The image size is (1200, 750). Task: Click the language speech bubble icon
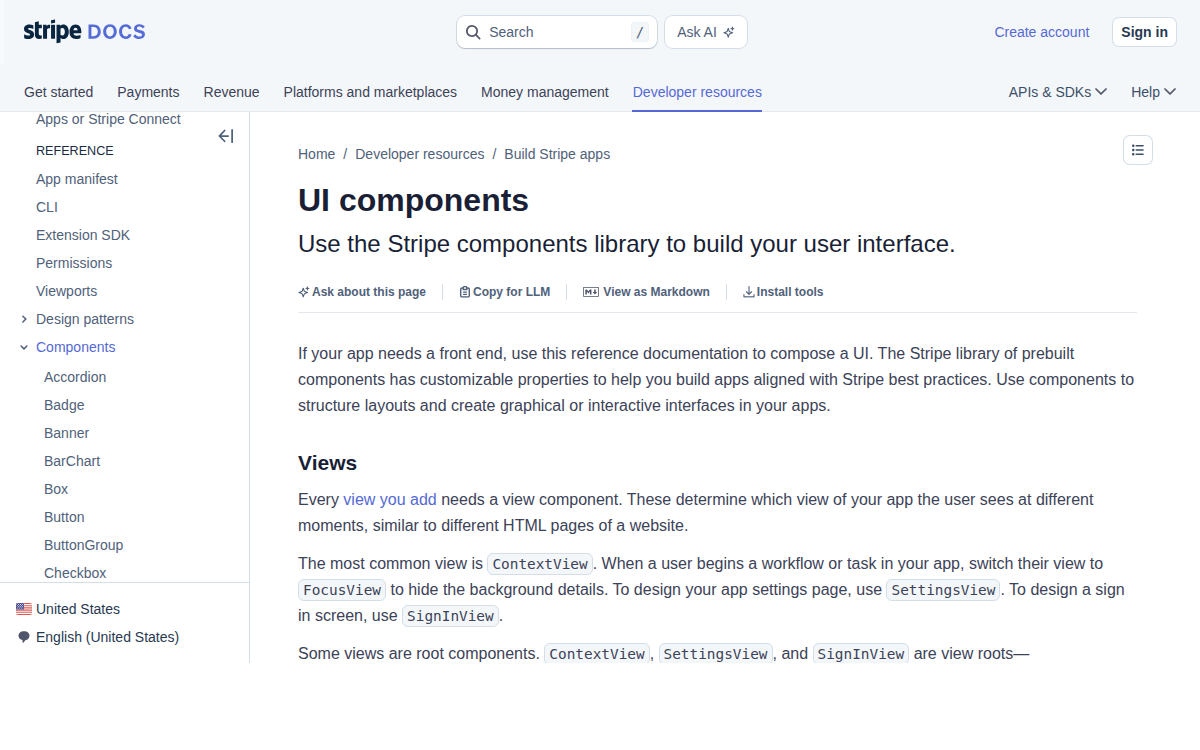pos(24,637)
